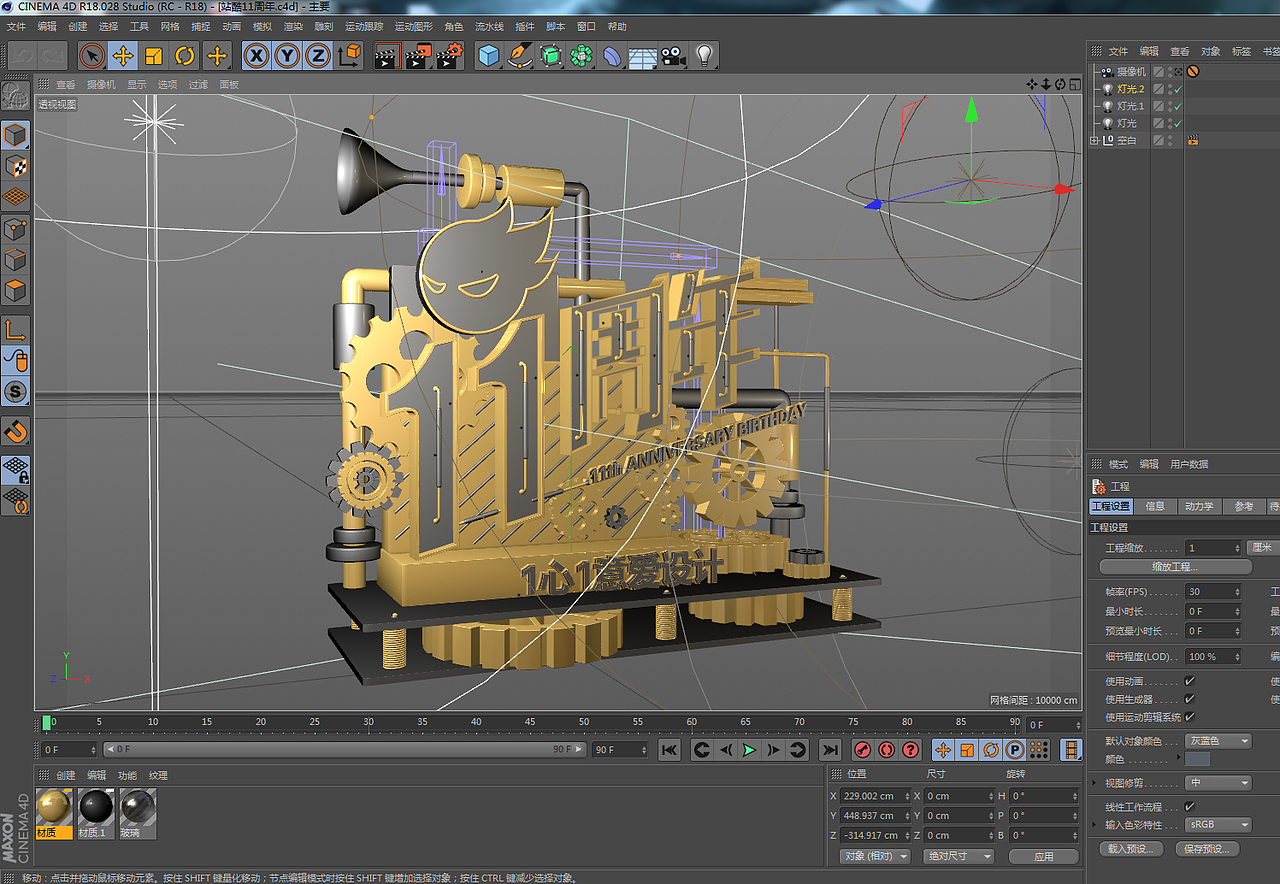Add a cube primitive object

click(488, 56)
